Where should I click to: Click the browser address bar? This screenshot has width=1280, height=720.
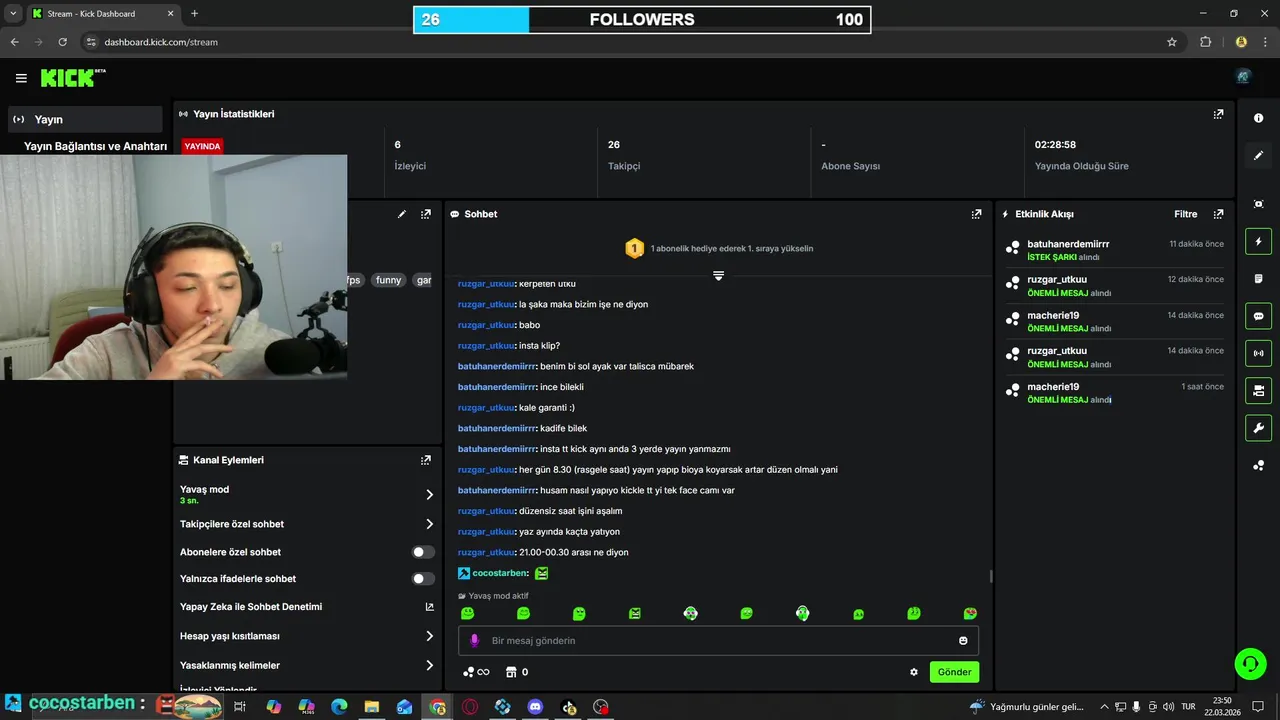point(630,42)
